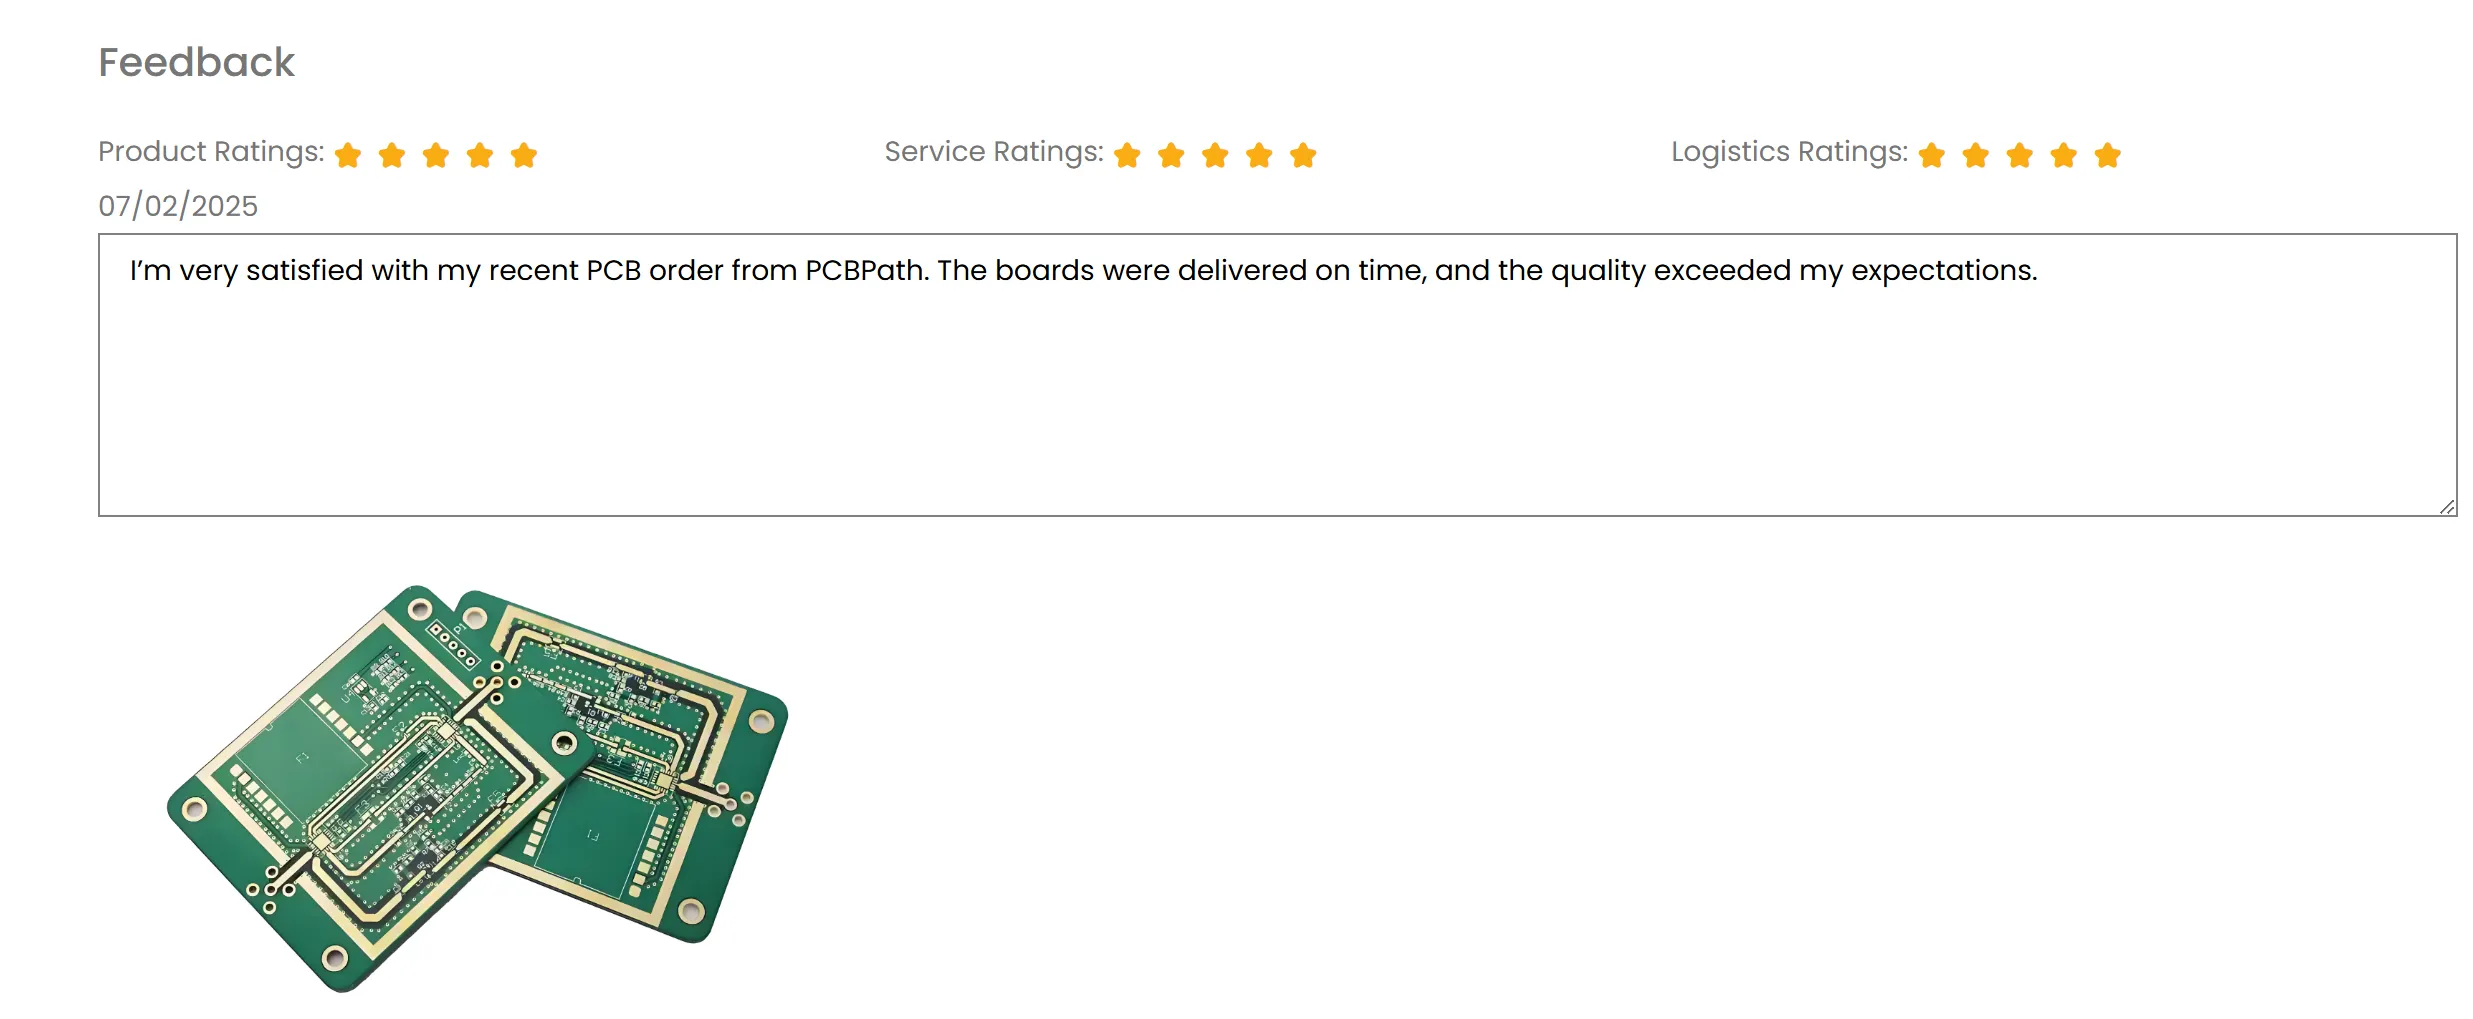Click the first Logistics Ratings star

1932,155
